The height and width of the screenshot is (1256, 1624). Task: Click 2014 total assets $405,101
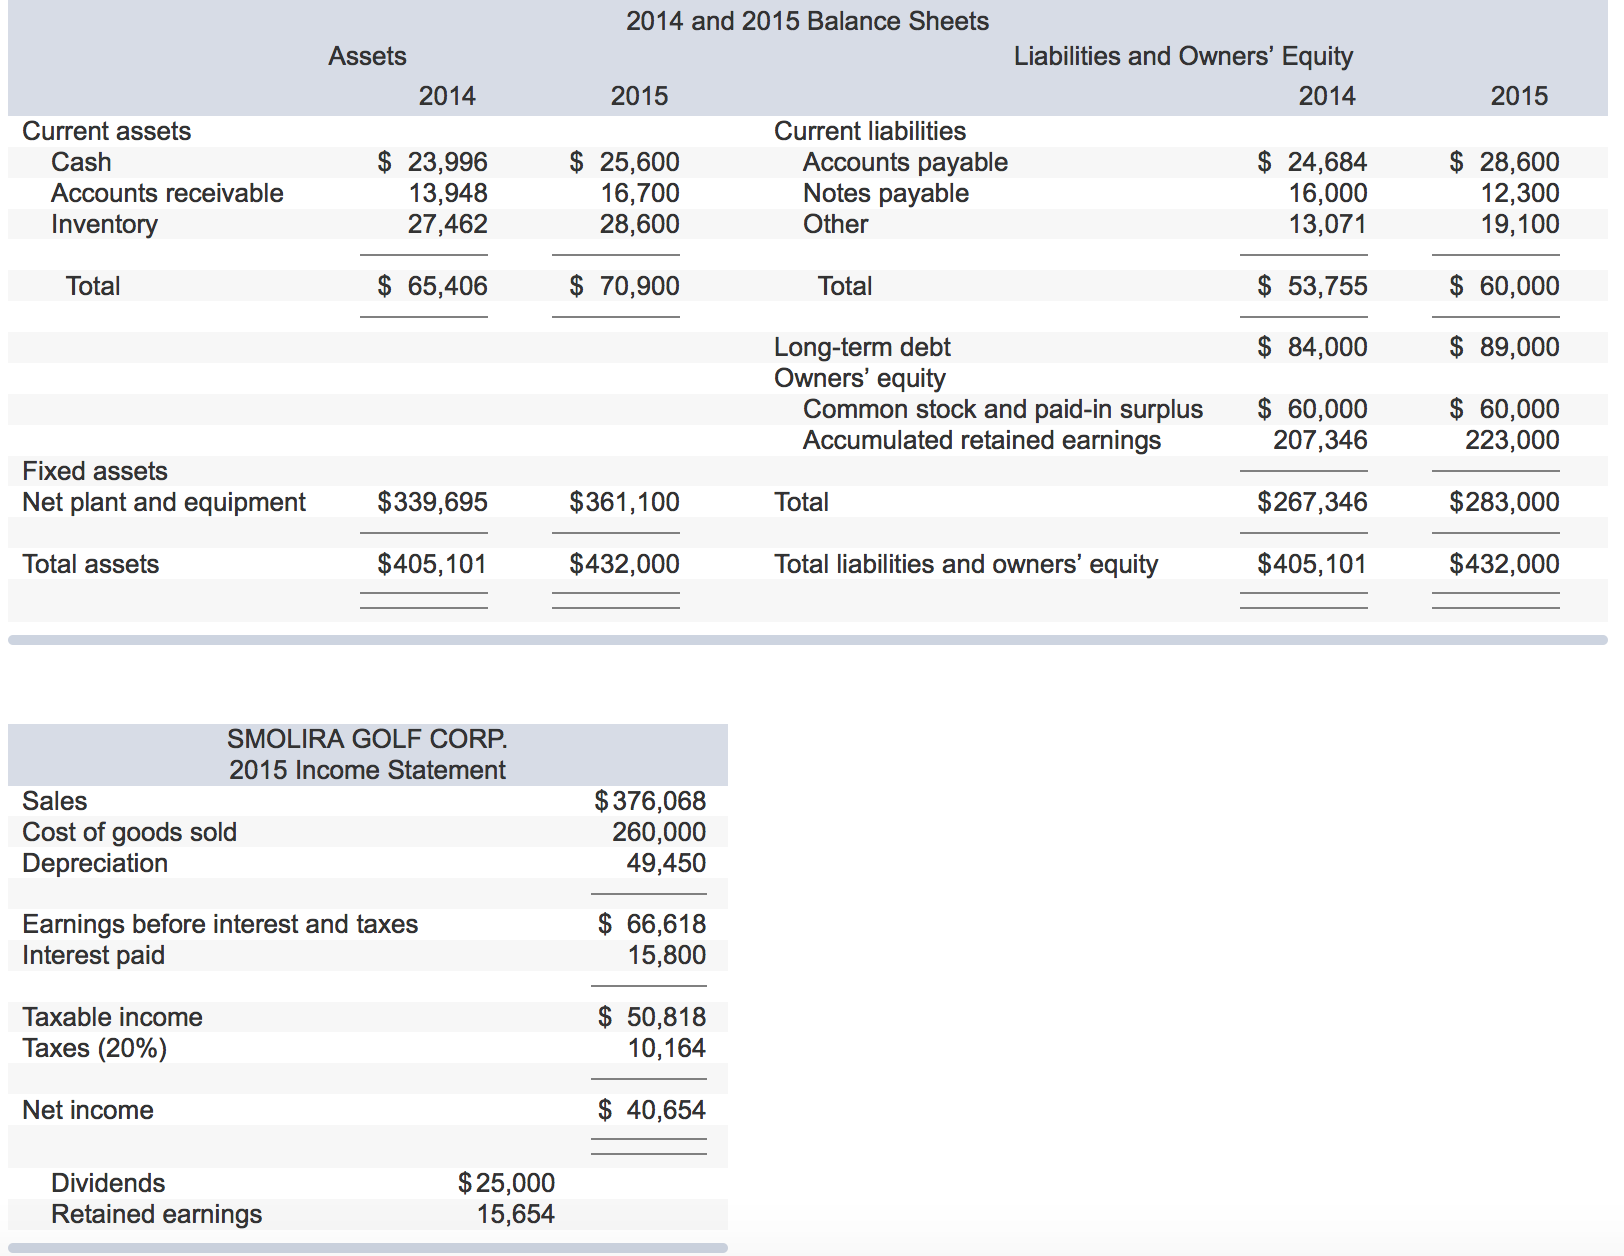coord(432,564)
